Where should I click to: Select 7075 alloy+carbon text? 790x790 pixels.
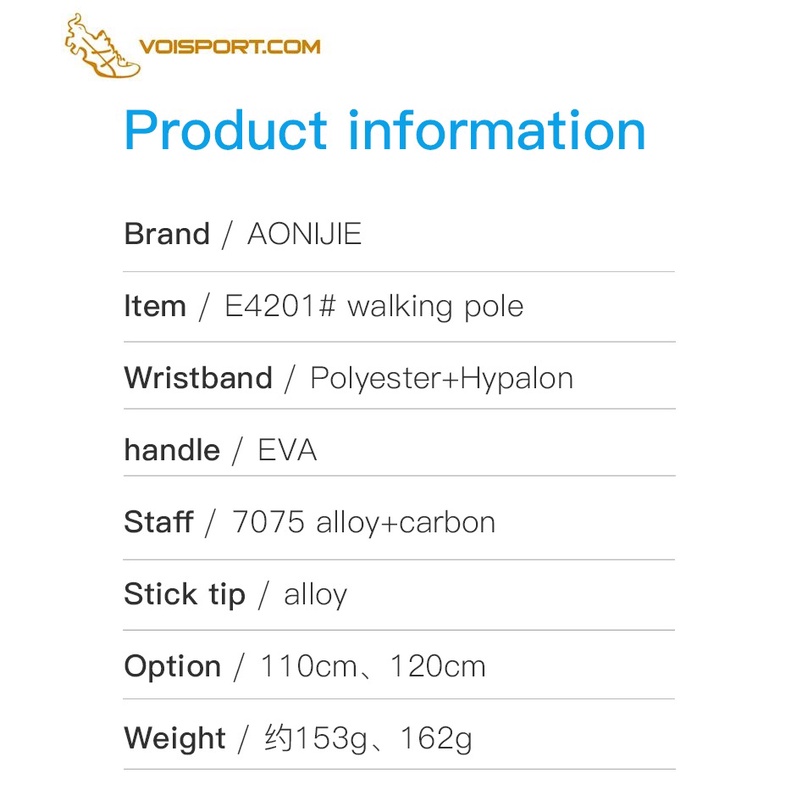[x=364, y=523]
